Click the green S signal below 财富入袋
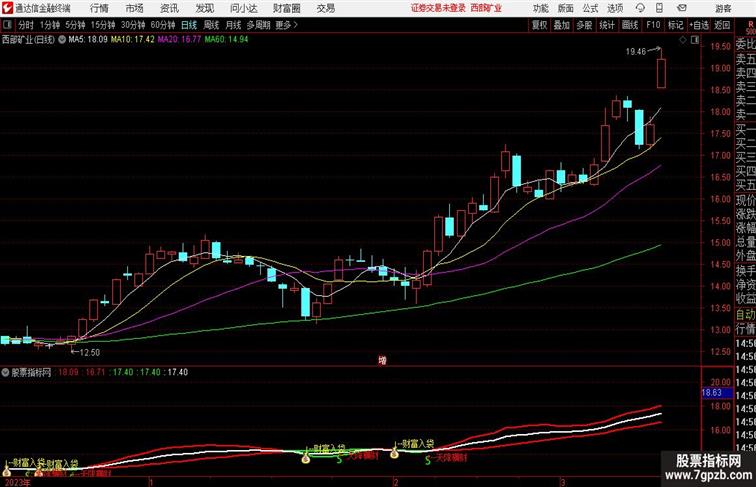Screen dimensions: 756x487 (339, 459)
